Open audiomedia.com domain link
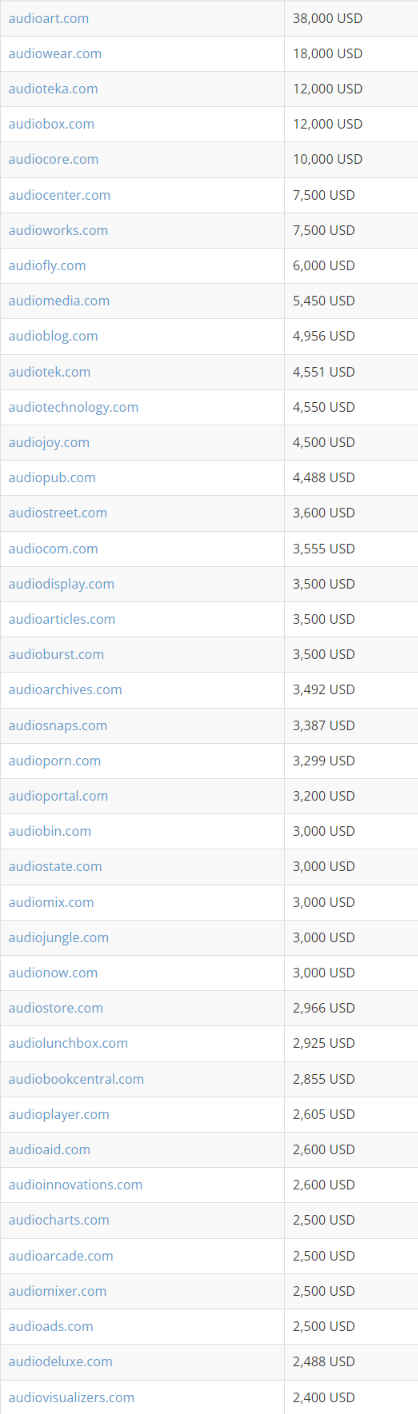The image size is (418, 1414). (x=59, y=301)
